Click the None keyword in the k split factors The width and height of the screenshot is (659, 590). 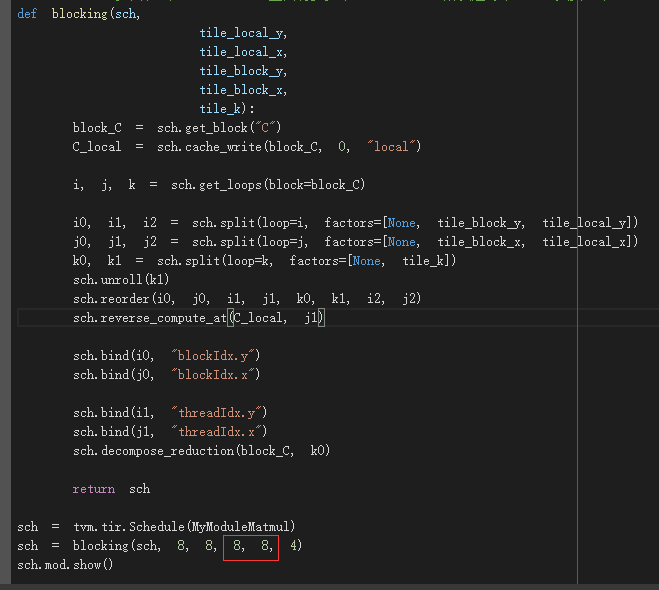366,261
